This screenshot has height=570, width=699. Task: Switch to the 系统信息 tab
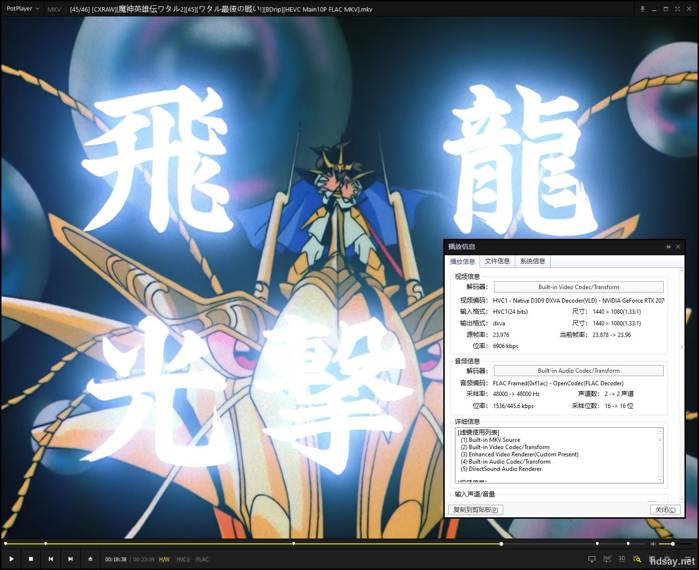[x=533, y=261]
